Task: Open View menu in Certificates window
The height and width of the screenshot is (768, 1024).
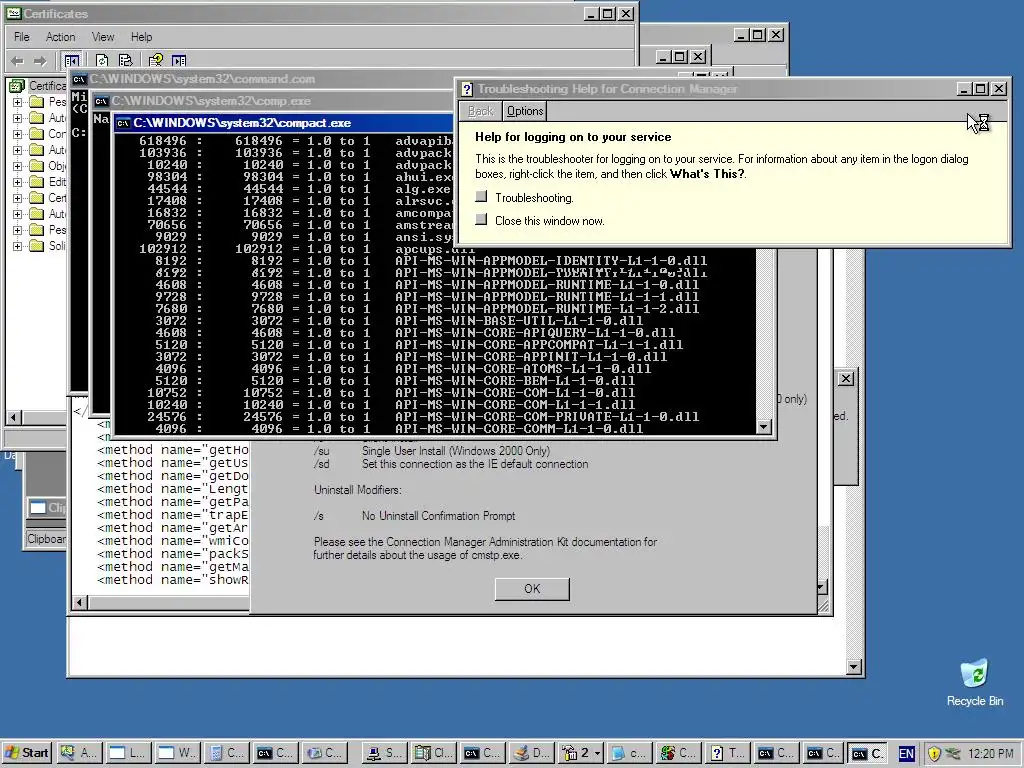Action: coord(103,37)
